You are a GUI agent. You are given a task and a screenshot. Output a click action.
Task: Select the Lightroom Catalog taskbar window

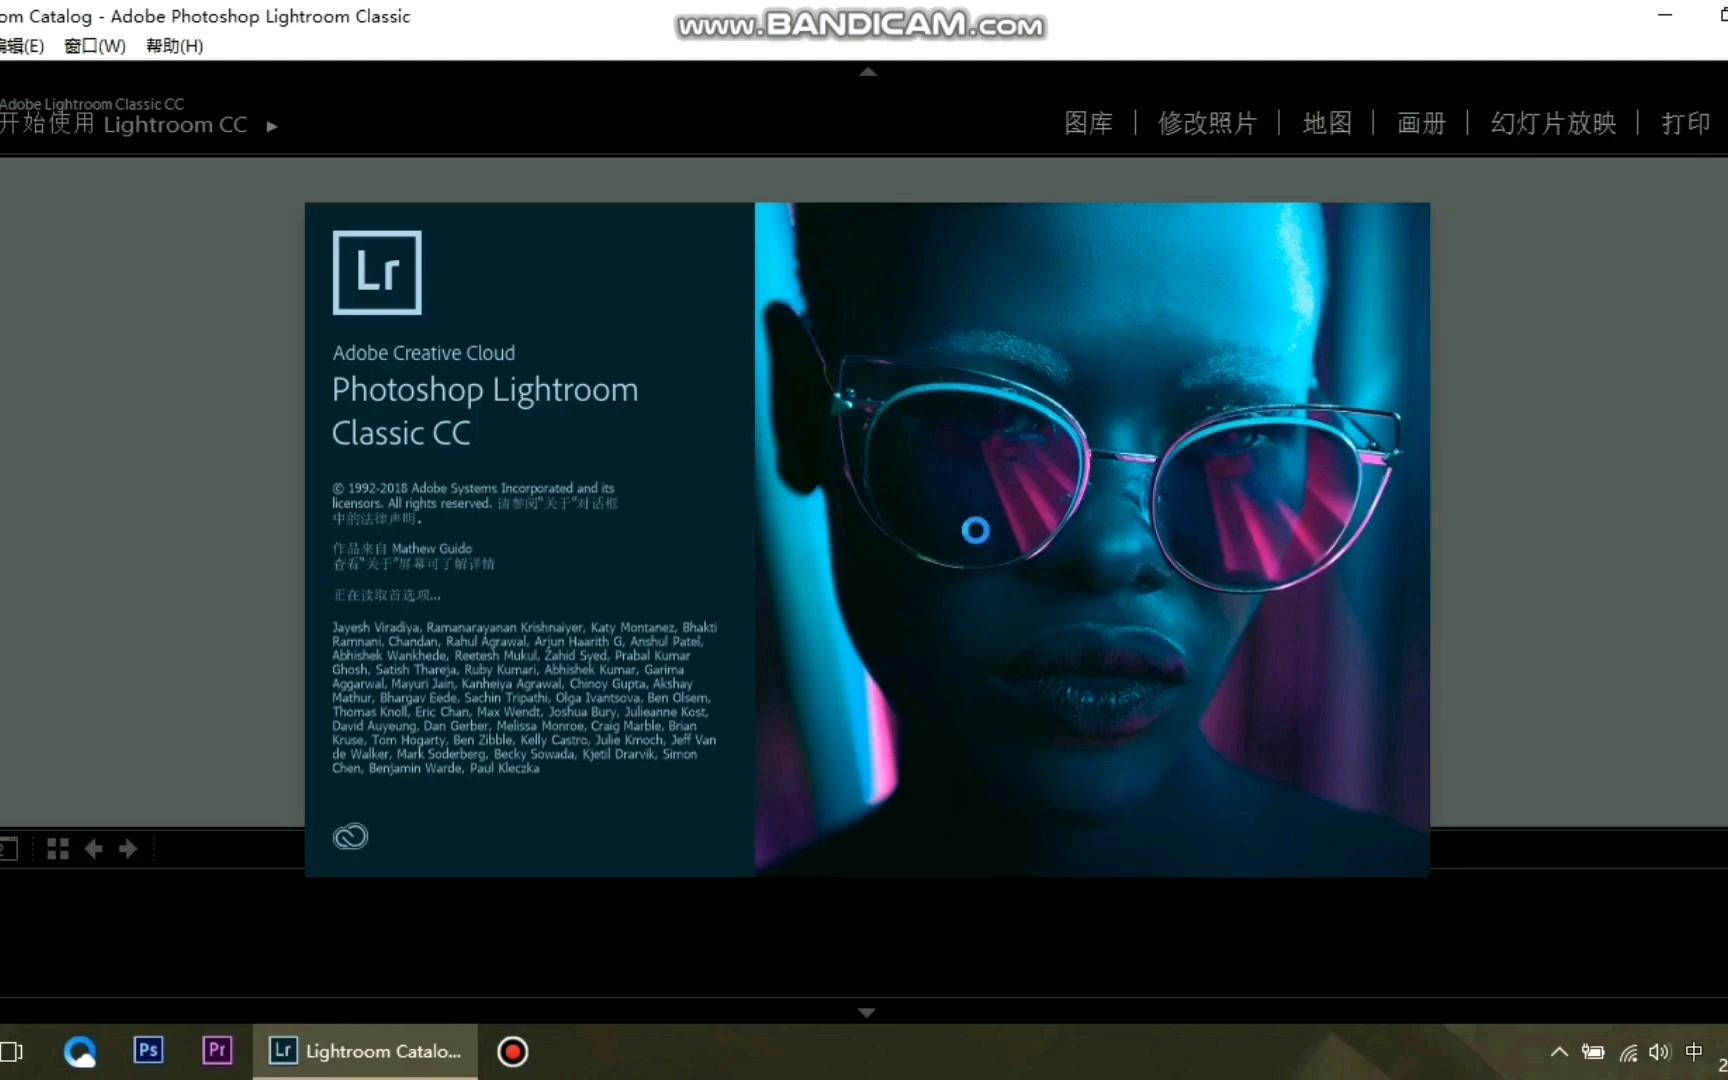[x=365, y=1051]
